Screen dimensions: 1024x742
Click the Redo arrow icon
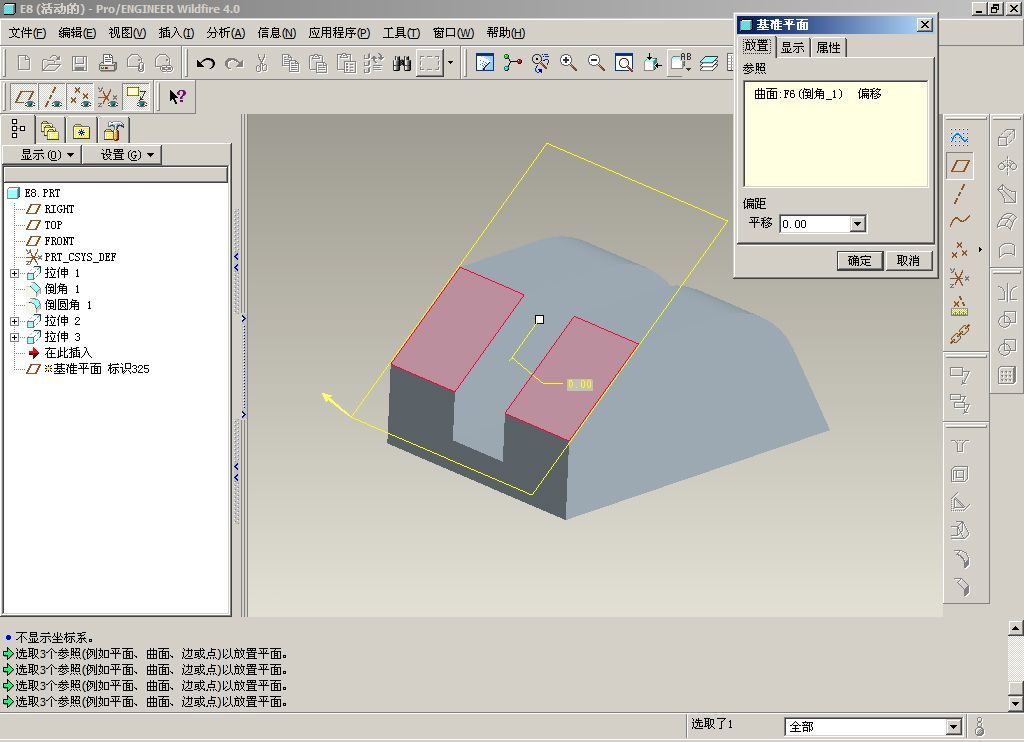pyautogui.click(x=234, y=63)
